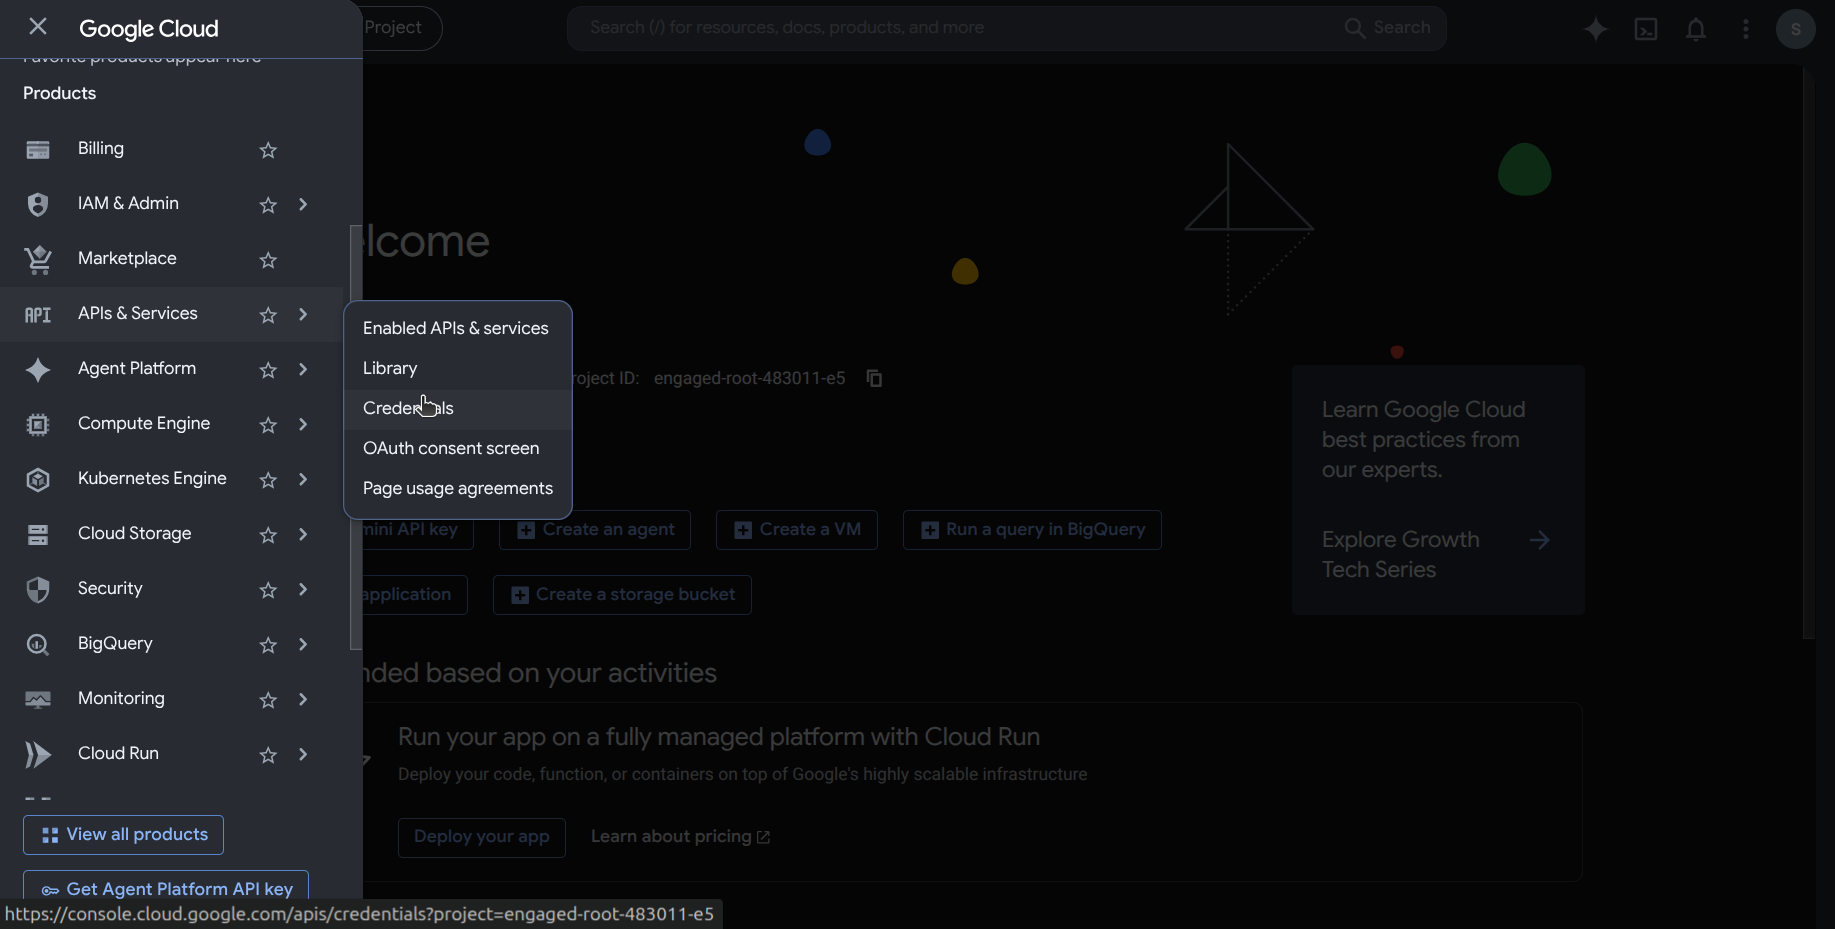The image size is (1835, 929).
Task: Pin IAM & Admin with its star
Action: [268, 205]
